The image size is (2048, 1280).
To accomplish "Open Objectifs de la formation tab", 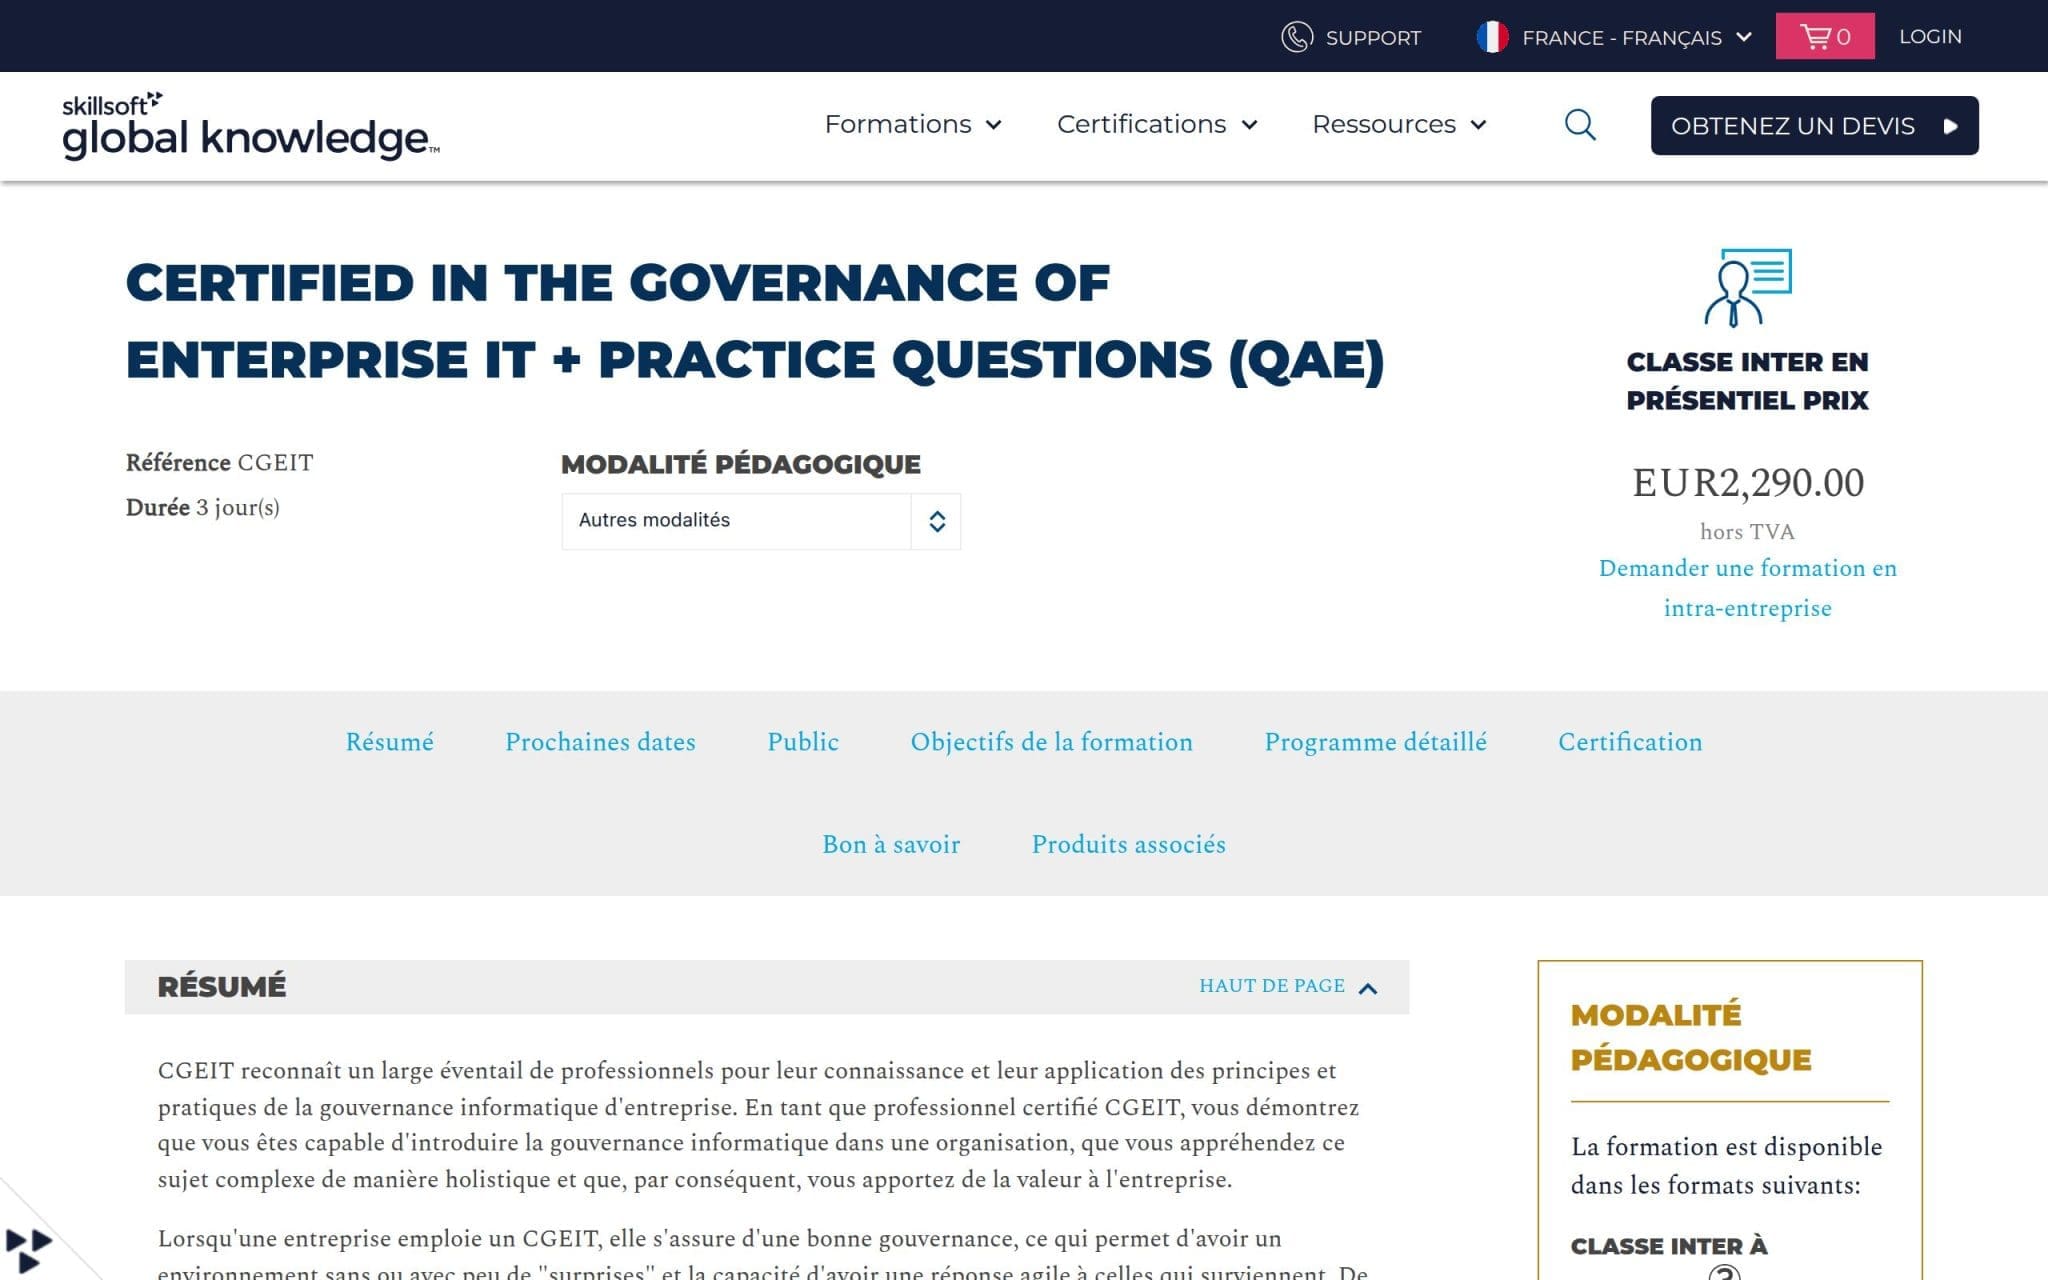I will [x=1051, y=742].
